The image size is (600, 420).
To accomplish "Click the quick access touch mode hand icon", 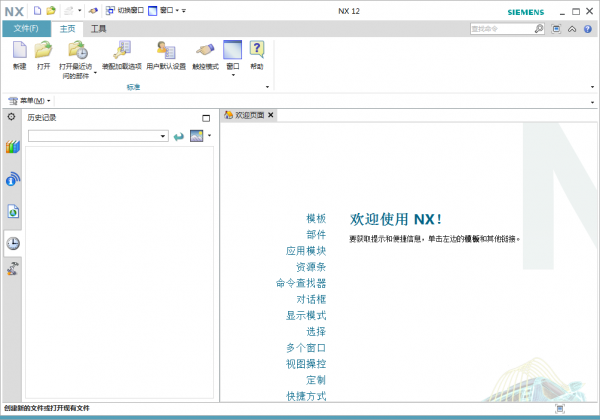I will 93,11.
